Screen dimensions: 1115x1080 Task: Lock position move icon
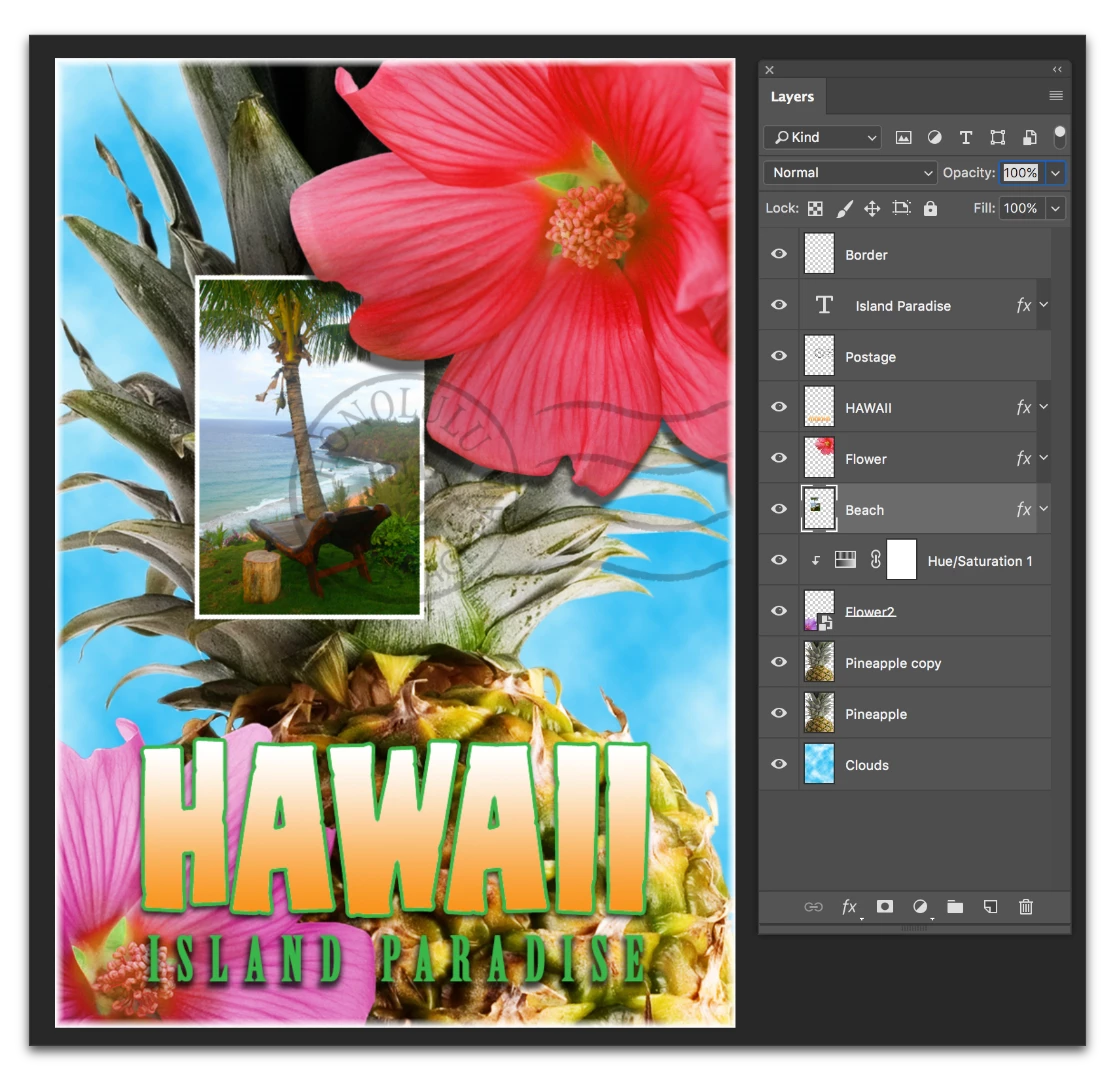point(872,208)
